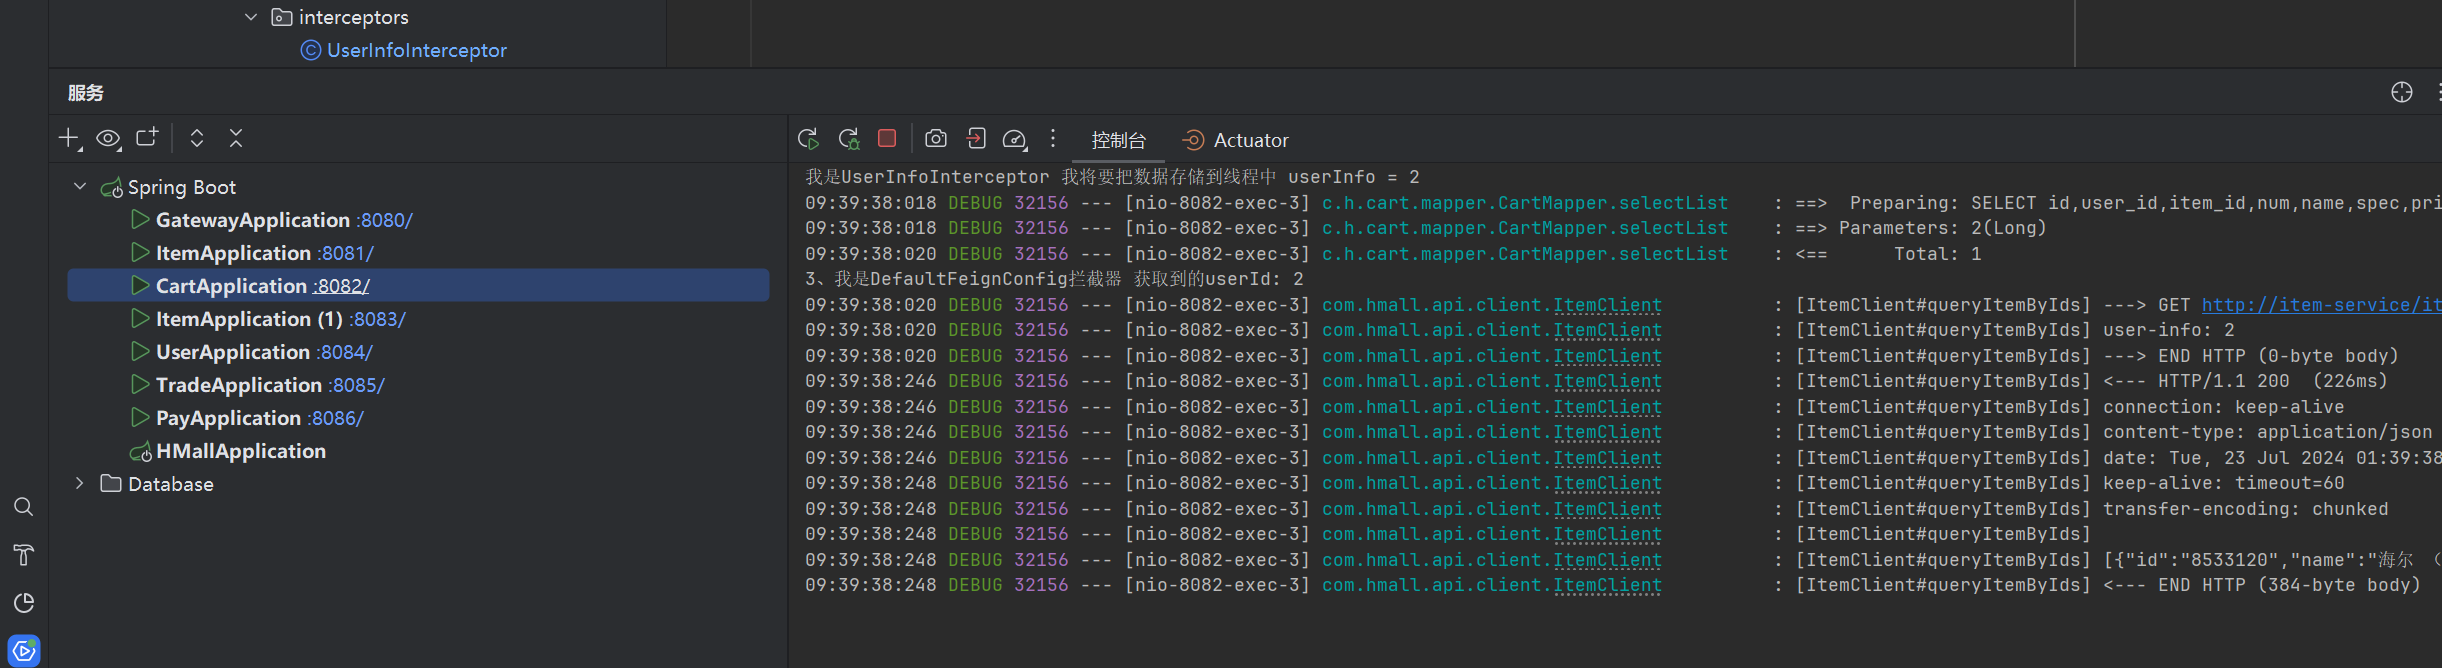Expand the Database tree node

[x=80, y=484]
